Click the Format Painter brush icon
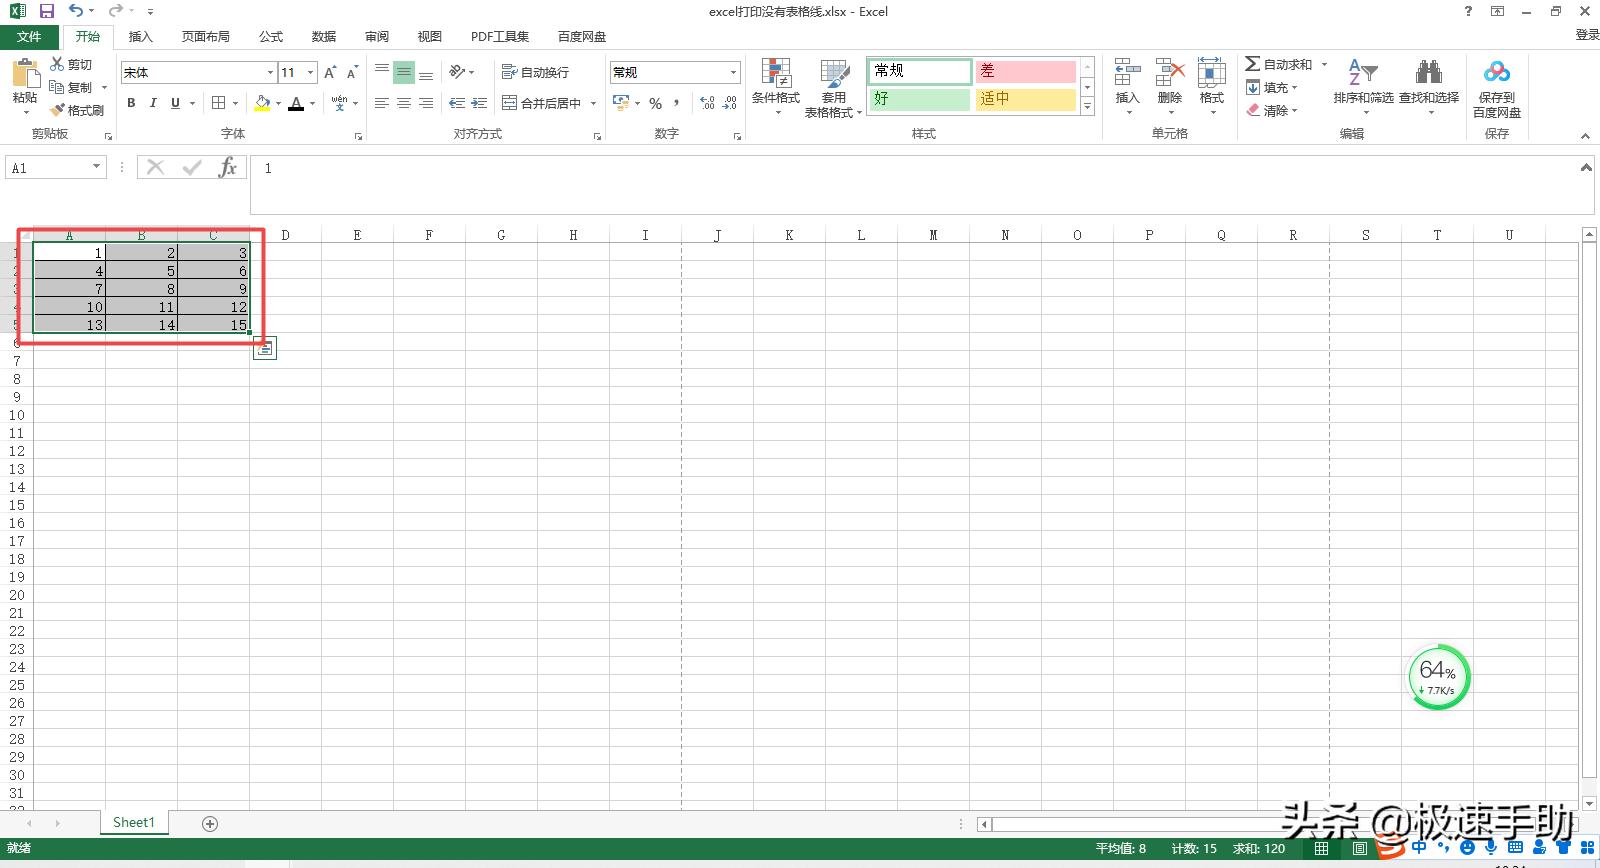The image size is (1600, 868). coord(59,110)
